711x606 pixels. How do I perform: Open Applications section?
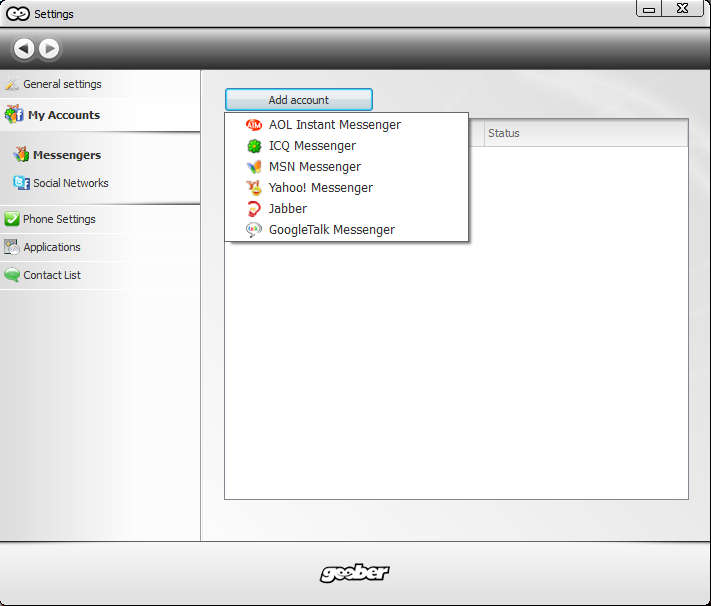pyautogui.click(x=100, y=247)
